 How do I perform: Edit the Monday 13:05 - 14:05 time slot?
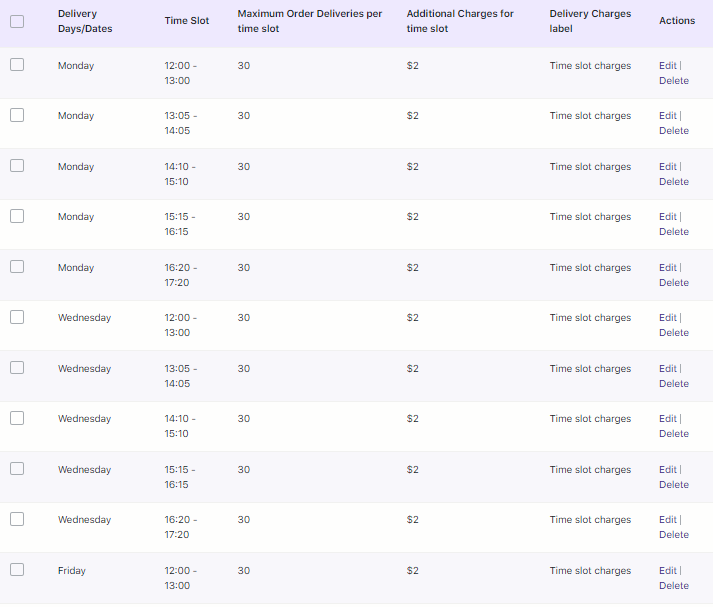(667, 116)
